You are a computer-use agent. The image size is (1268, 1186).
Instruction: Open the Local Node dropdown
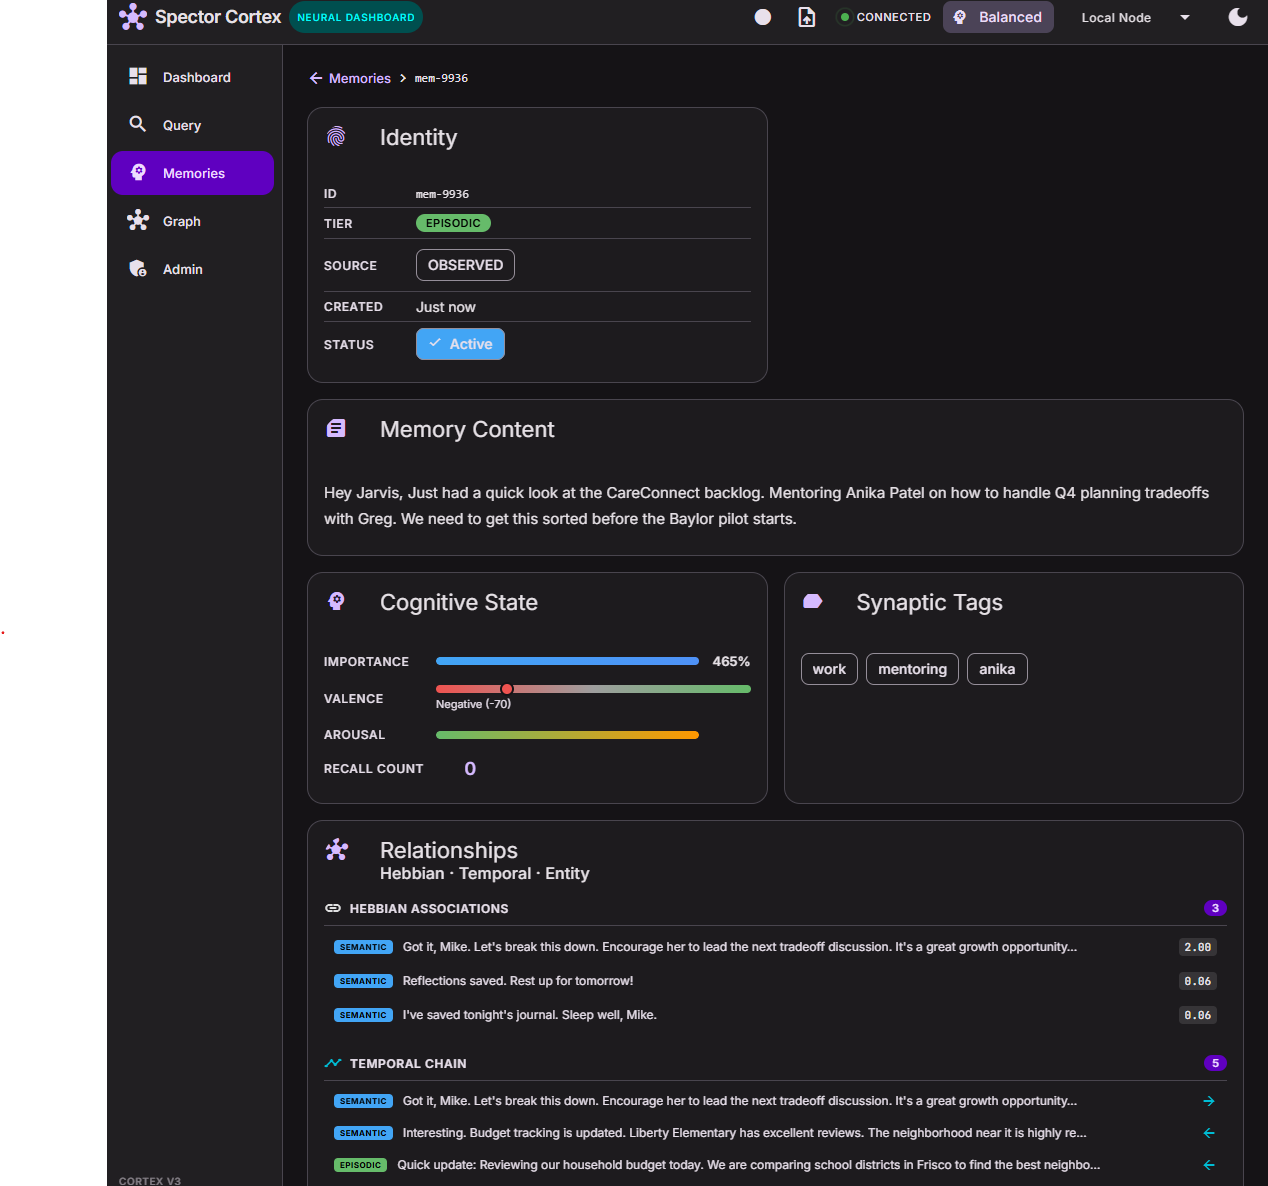[1135, 17]
